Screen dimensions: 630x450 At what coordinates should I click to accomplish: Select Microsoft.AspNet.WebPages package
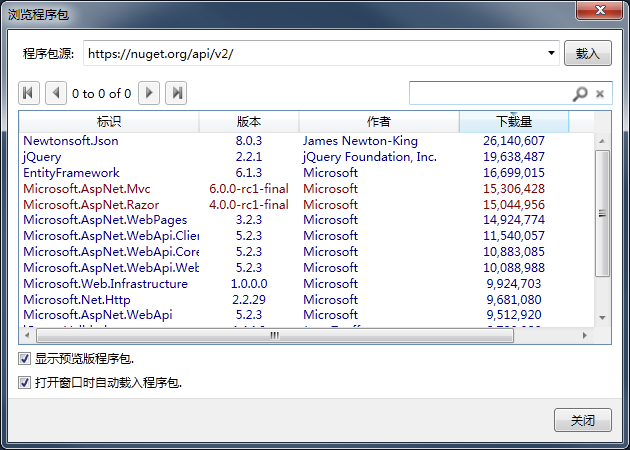pos(105,220)
